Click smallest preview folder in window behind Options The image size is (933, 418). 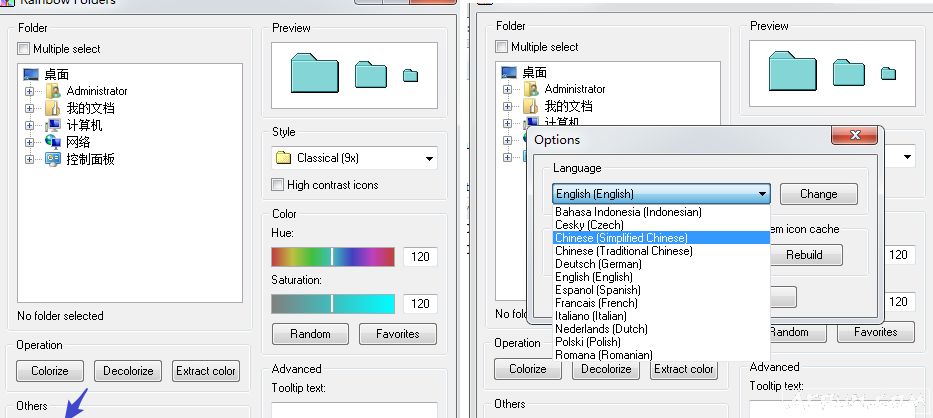(x=888, y=73)
